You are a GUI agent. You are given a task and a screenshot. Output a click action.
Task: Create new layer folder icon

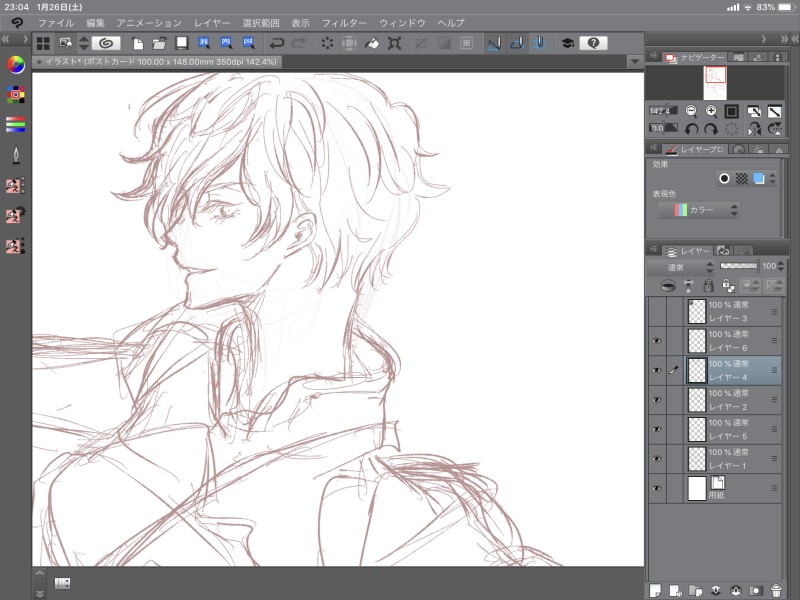695,590
